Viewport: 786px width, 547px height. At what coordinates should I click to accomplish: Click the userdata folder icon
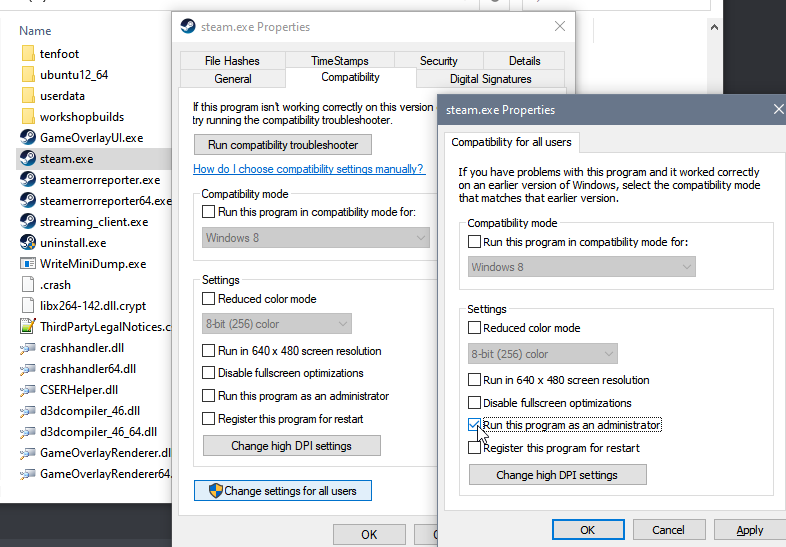click(28, 96)
